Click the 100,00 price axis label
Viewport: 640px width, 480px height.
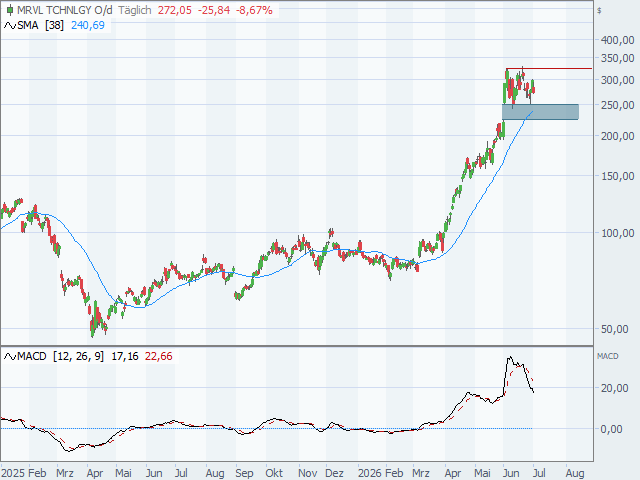point(618,233)
